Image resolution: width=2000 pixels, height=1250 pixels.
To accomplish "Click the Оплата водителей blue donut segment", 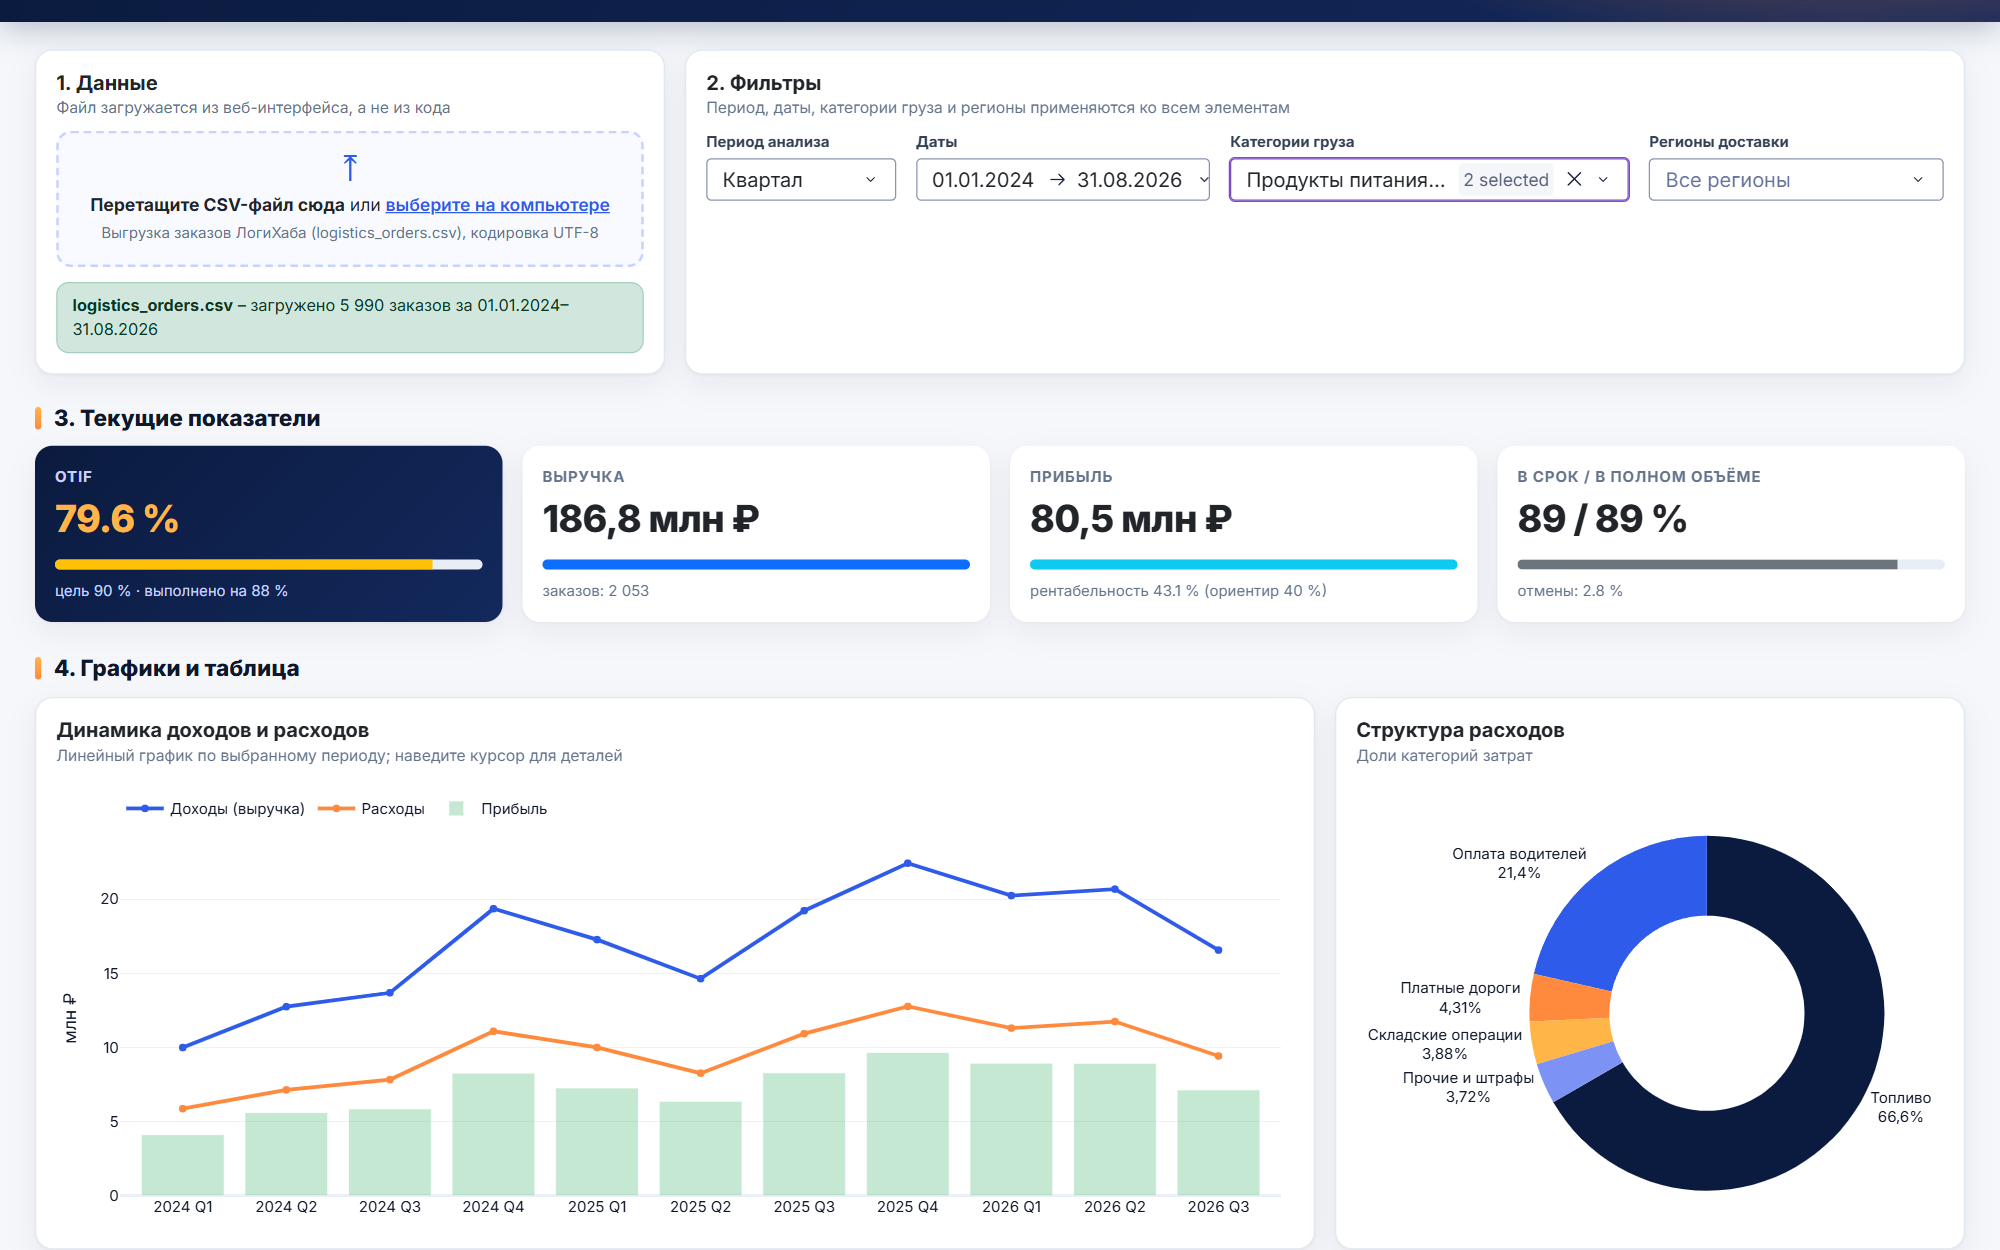I will (x=1620, y=906).
